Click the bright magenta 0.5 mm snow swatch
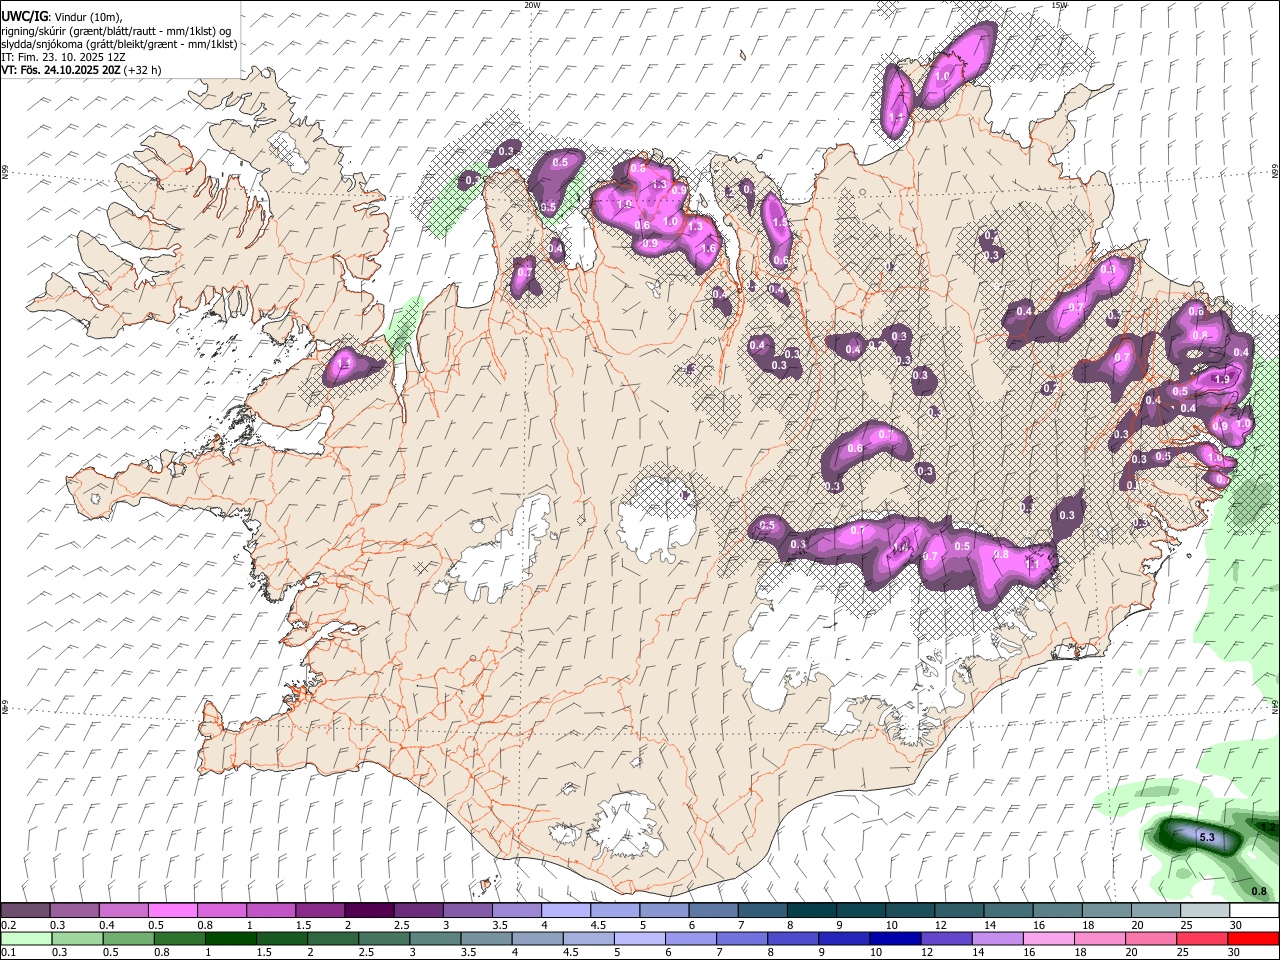The height and width of the screenshot is (960, 1280). [x=172, y=910]
